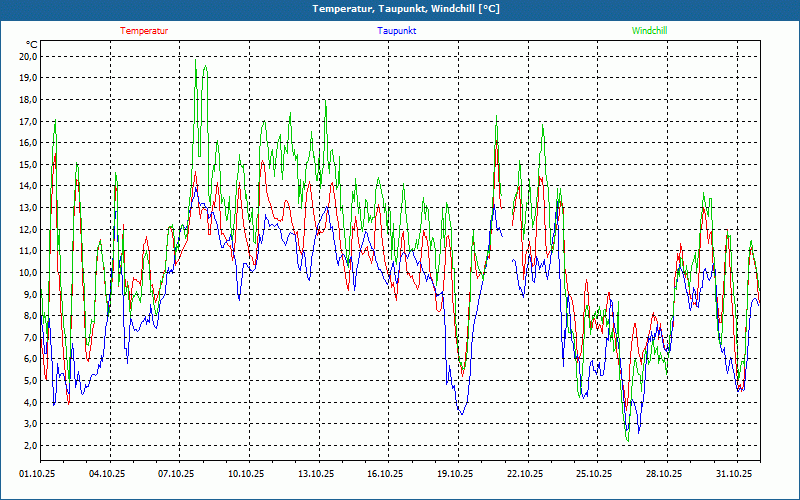This screenshot has width=800, height=500.
Task: Click the 31.10.25 date on the x-axis
Action: tap(734, 474)
